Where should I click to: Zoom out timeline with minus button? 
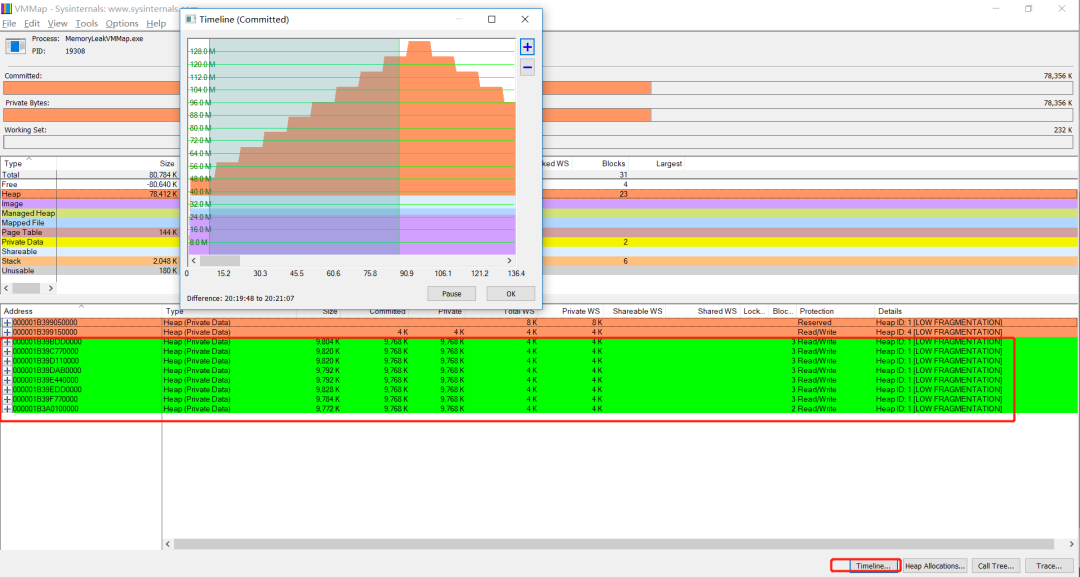click(x=527, y=67)
